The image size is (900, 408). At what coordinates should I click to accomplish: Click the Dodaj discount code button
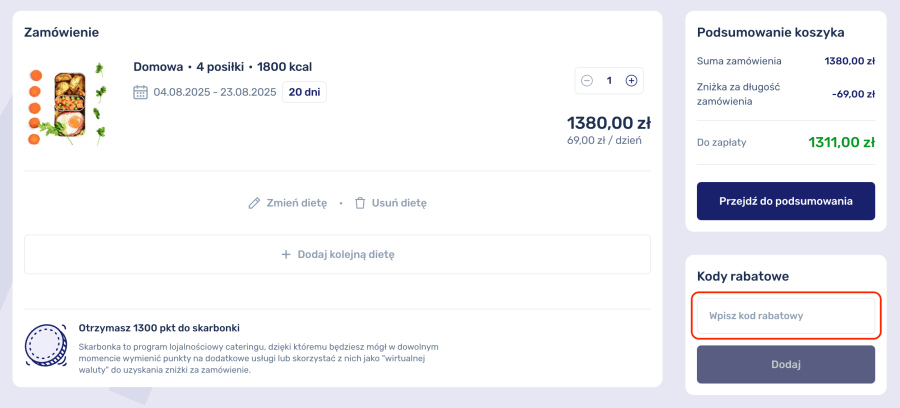[x=786, y=364]
